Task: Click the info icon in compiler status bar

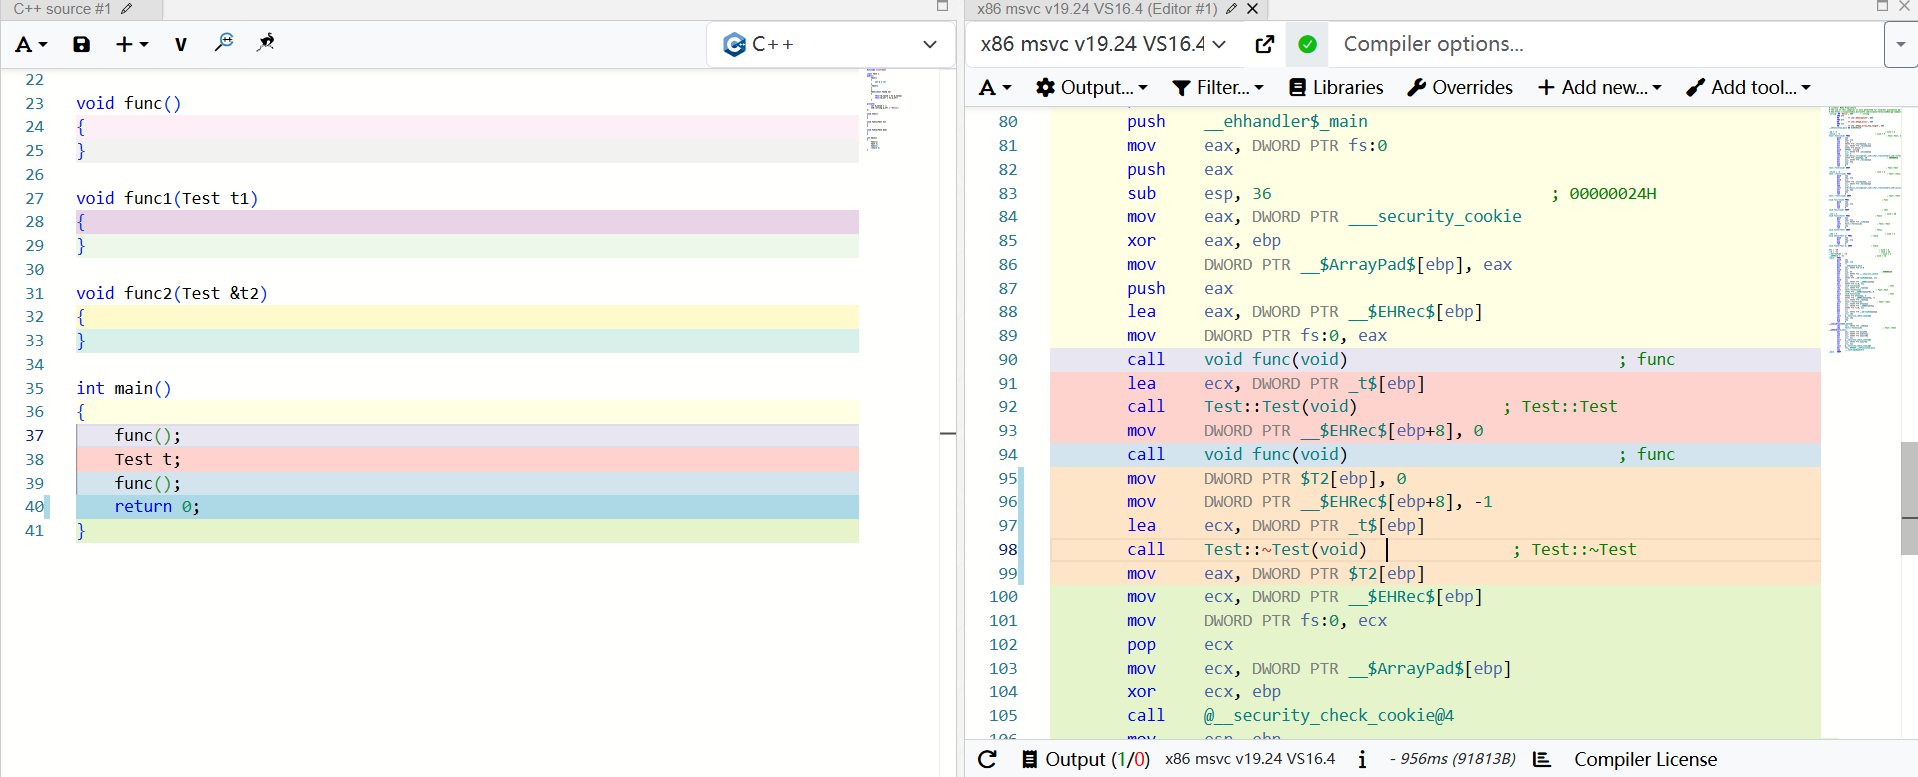Action: [x=1362, y=759]
